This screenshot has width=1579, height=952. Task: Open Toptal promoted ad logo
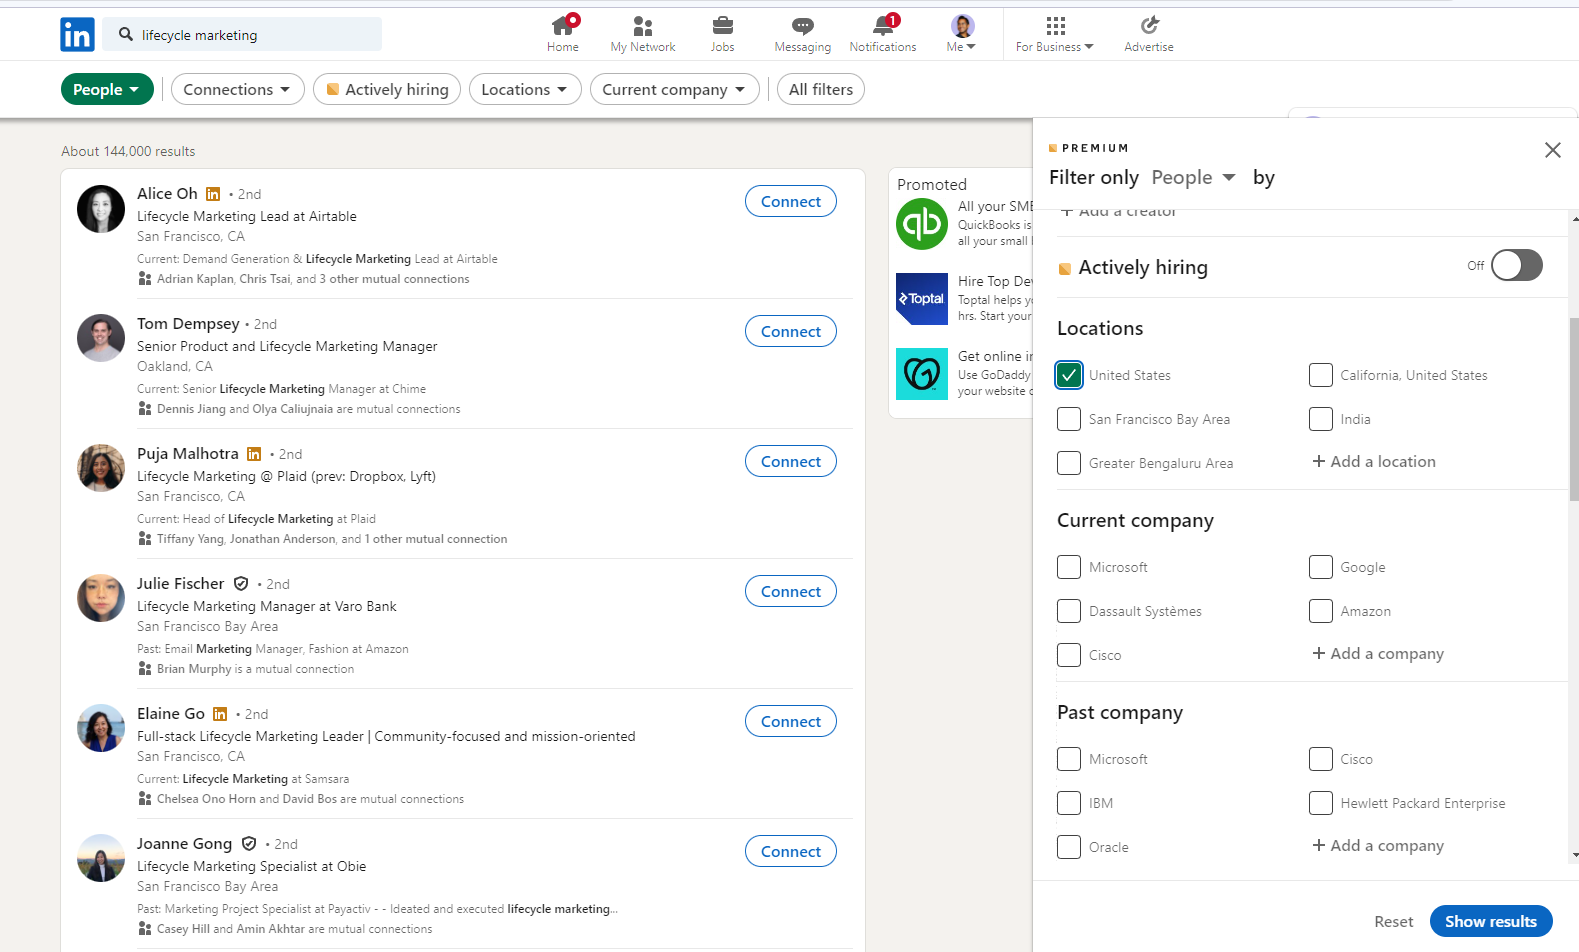tap(922, 299)
